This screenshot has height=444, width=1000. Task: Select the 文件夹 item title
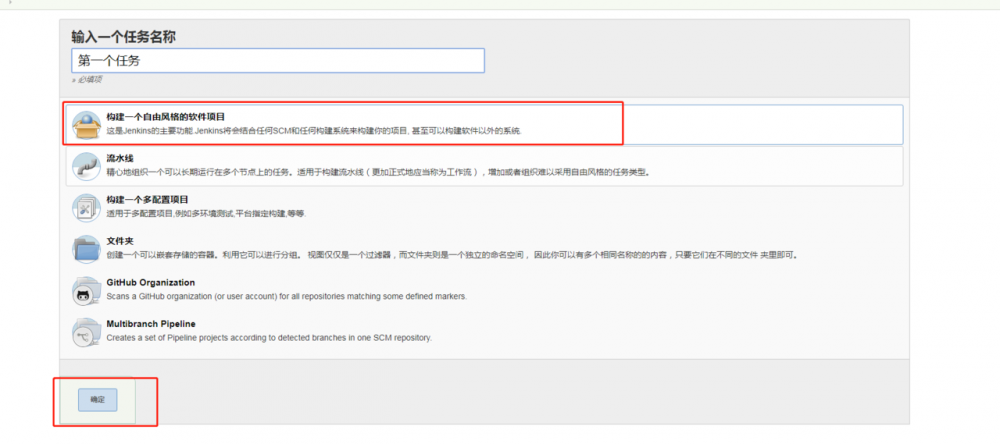click(120, 241)
